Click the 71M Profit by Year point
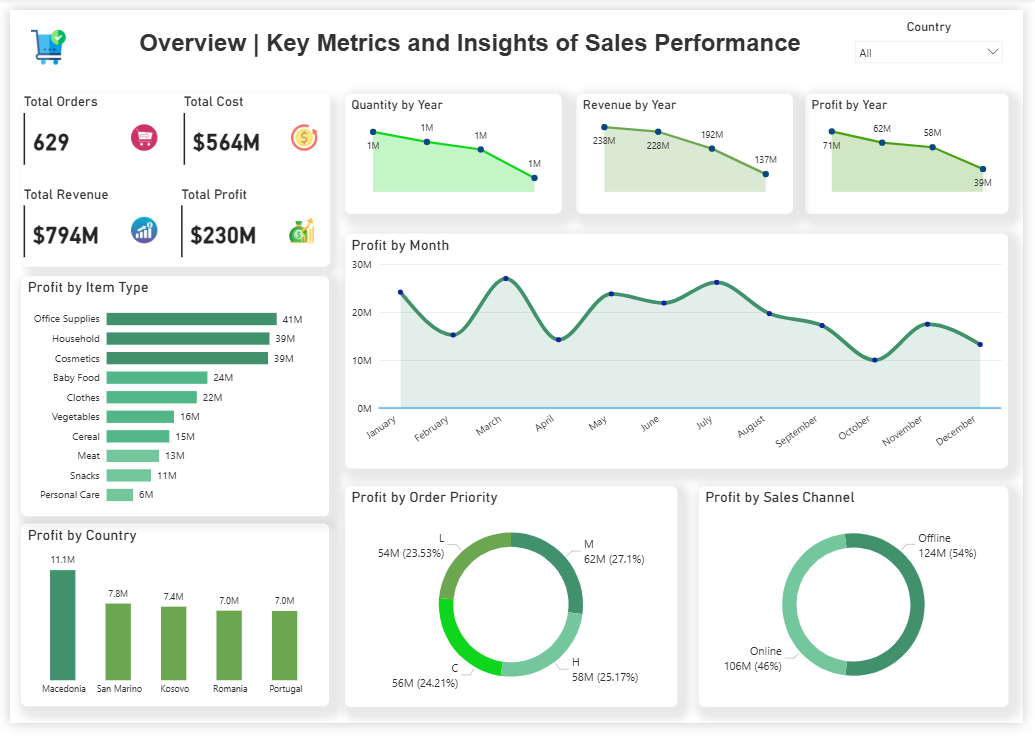The width and height of the screenshot is (1035, 737). coord(832,132)
